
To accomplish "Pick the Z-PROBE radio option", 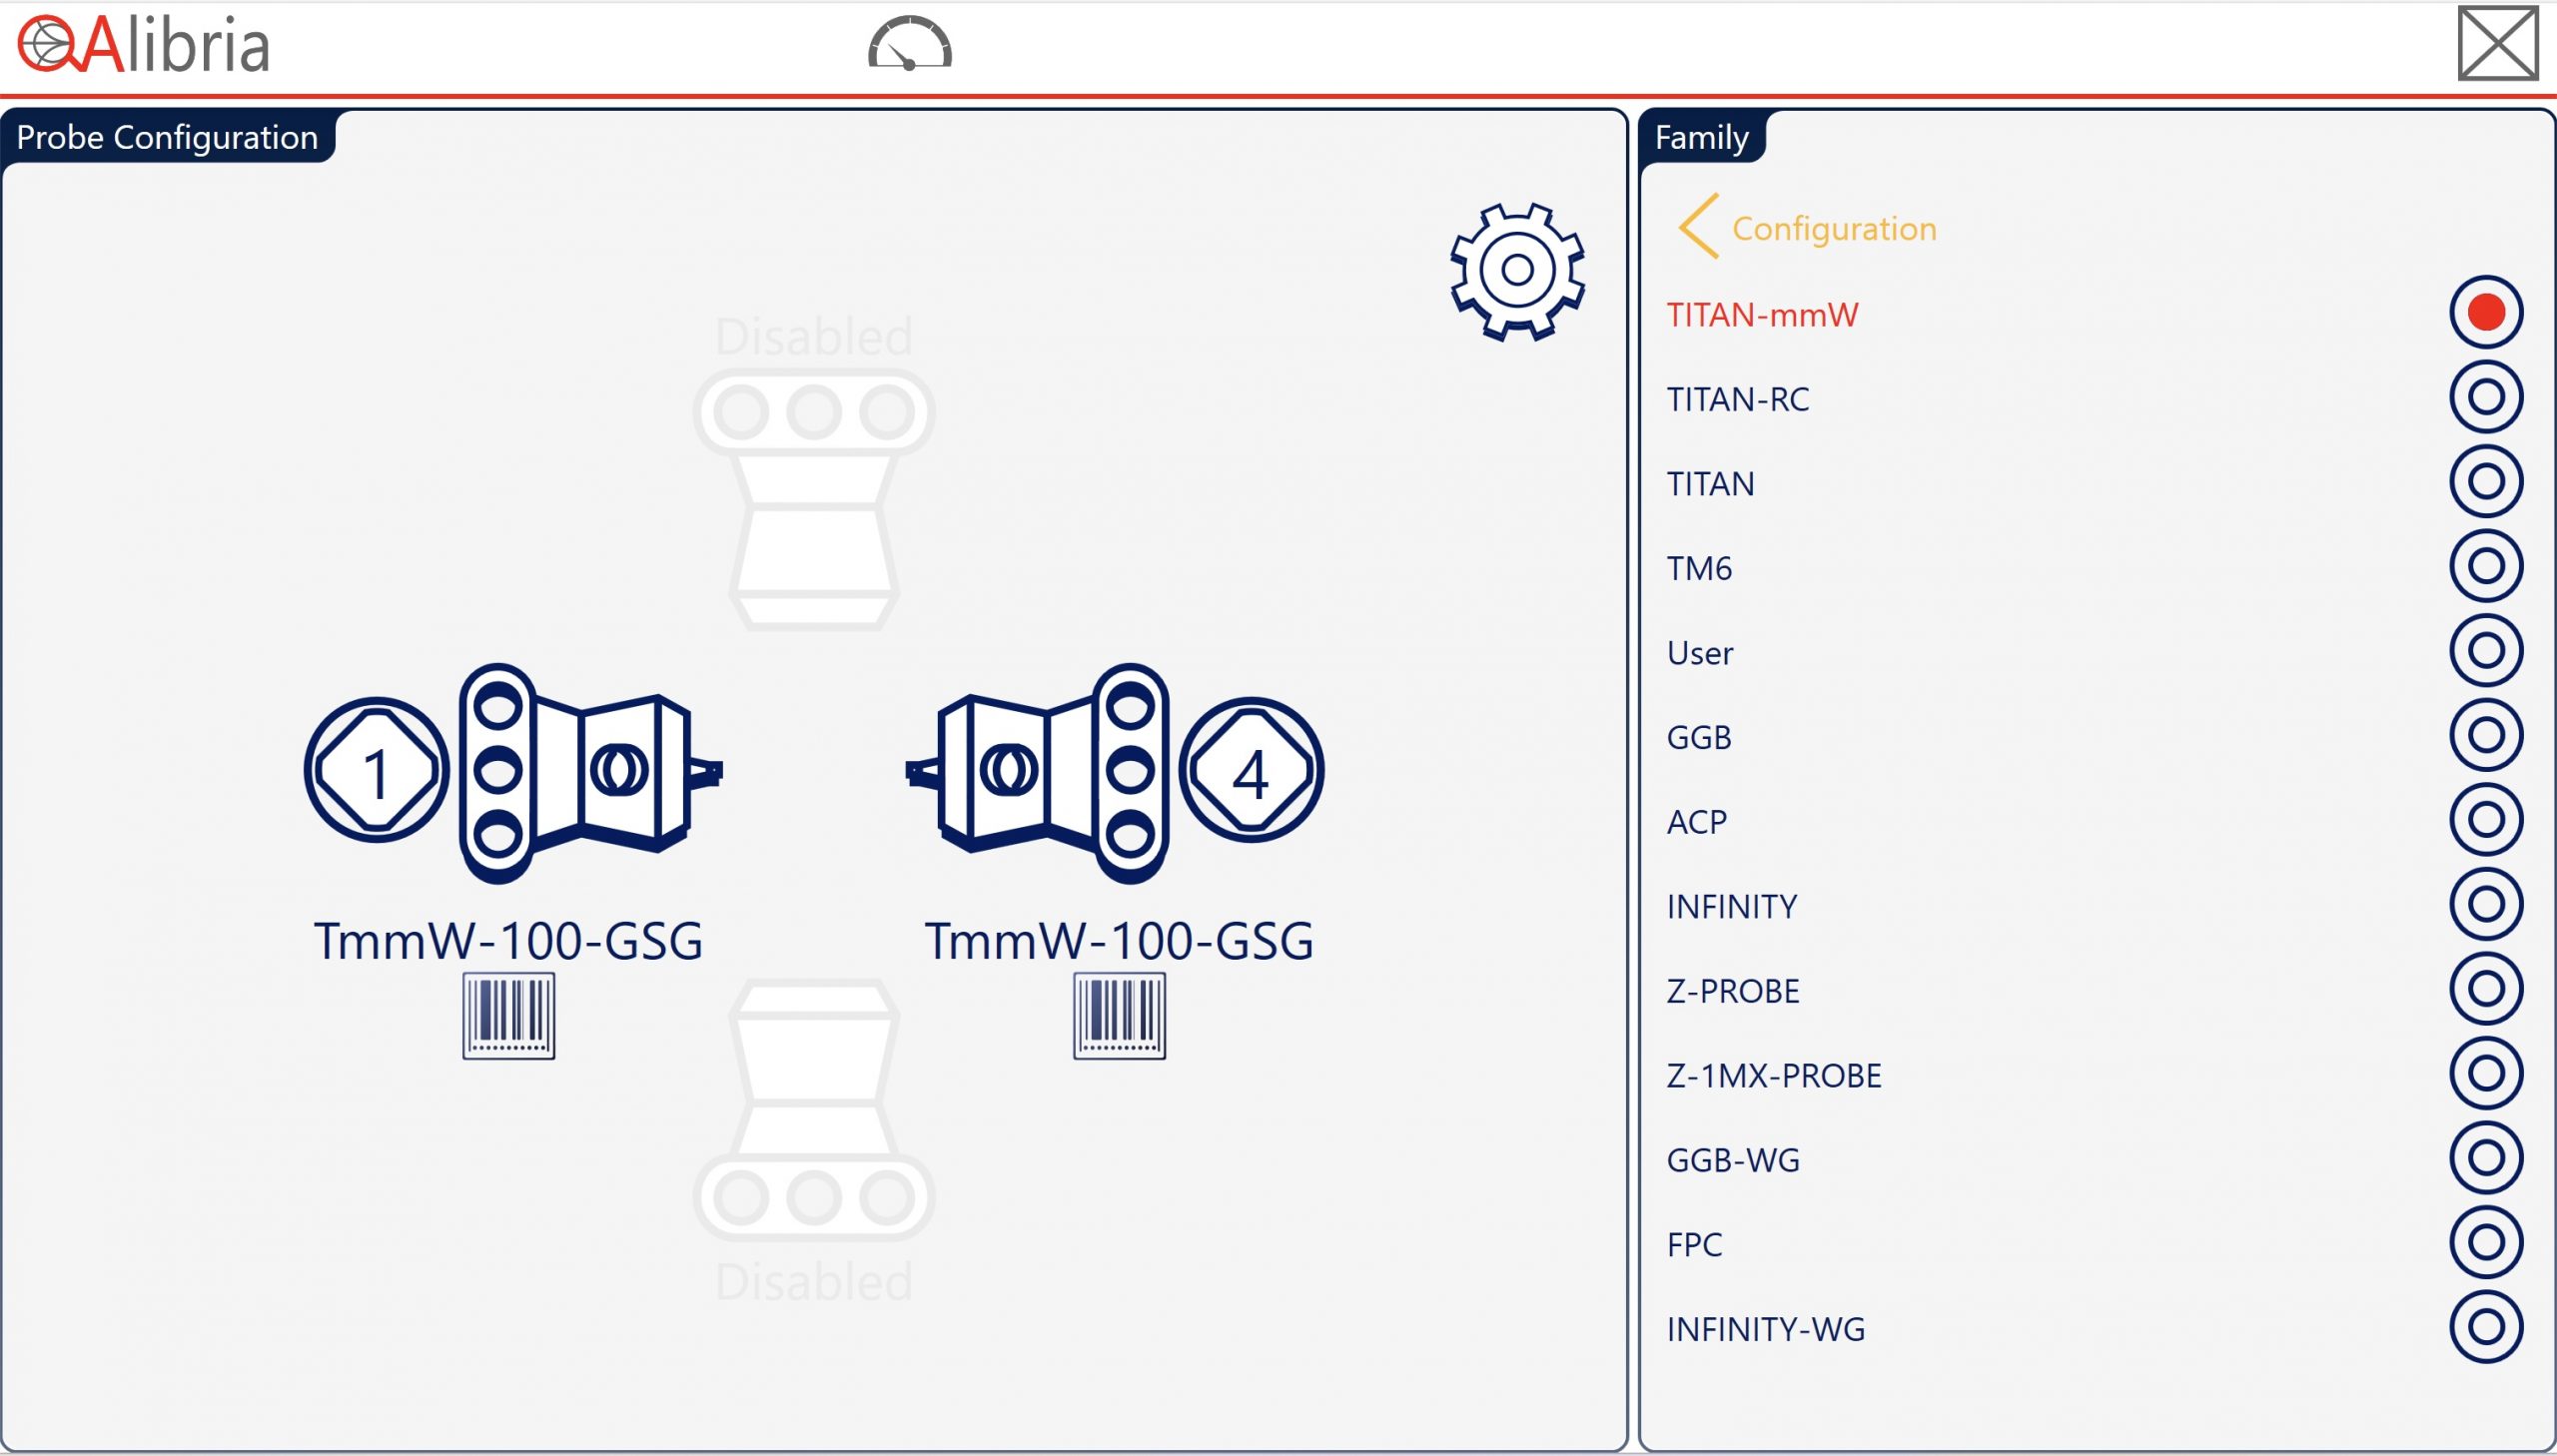I will click(x=2485, y=989).
